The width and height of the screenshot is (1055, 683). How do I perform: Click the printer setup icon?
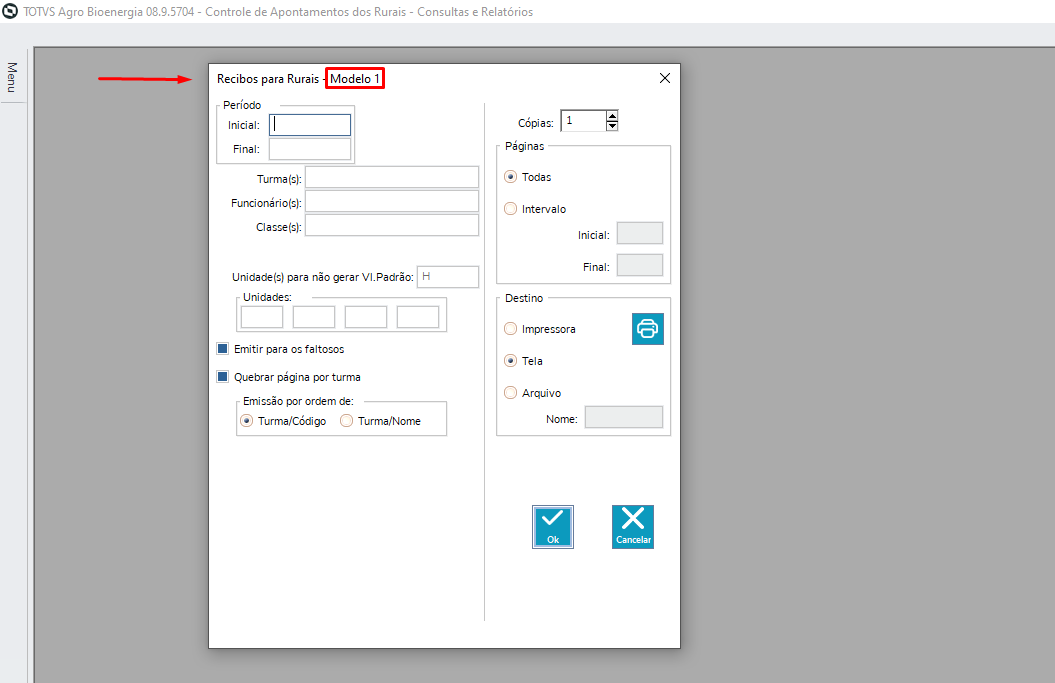pyautogui.click(x=647, y=328)
